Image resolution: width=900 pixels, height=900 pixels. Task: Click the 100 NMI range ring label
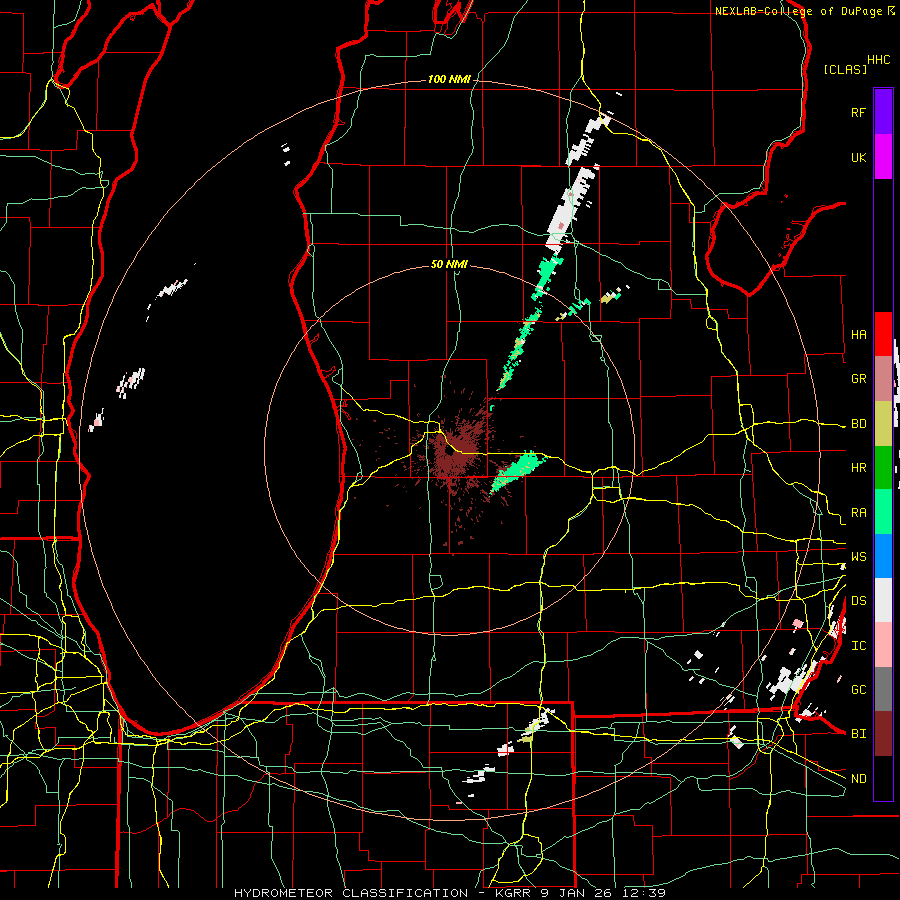449,79
